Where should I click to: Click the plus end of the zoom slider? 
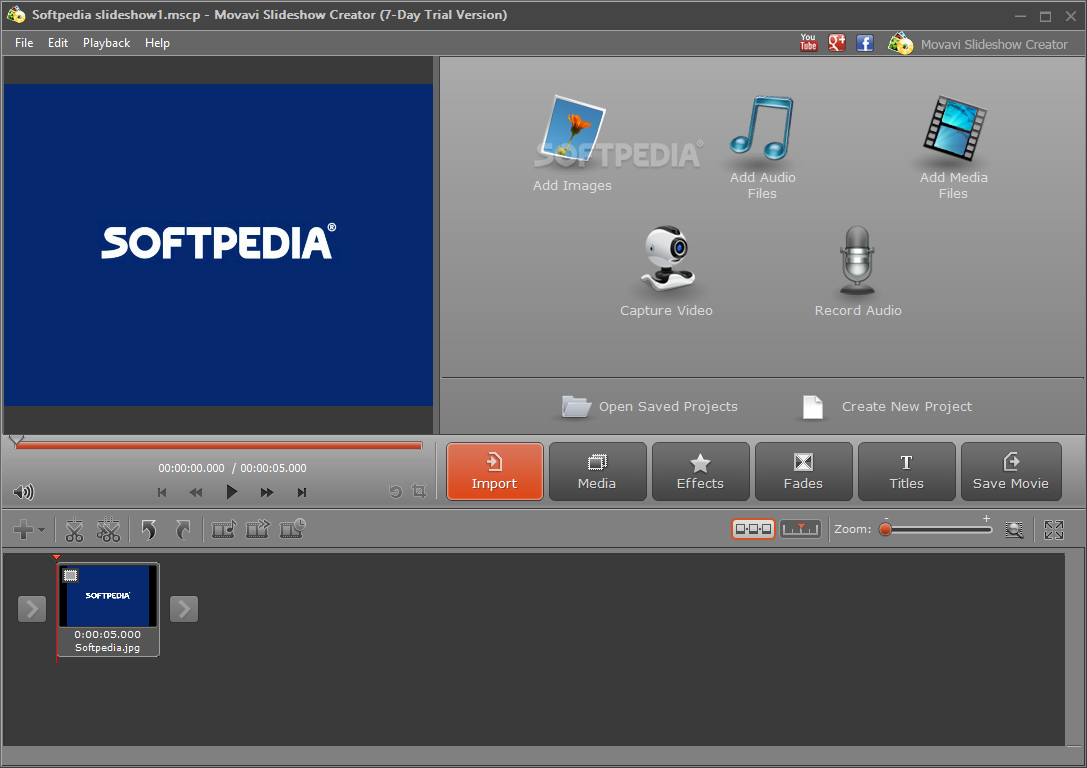[986, 518]
